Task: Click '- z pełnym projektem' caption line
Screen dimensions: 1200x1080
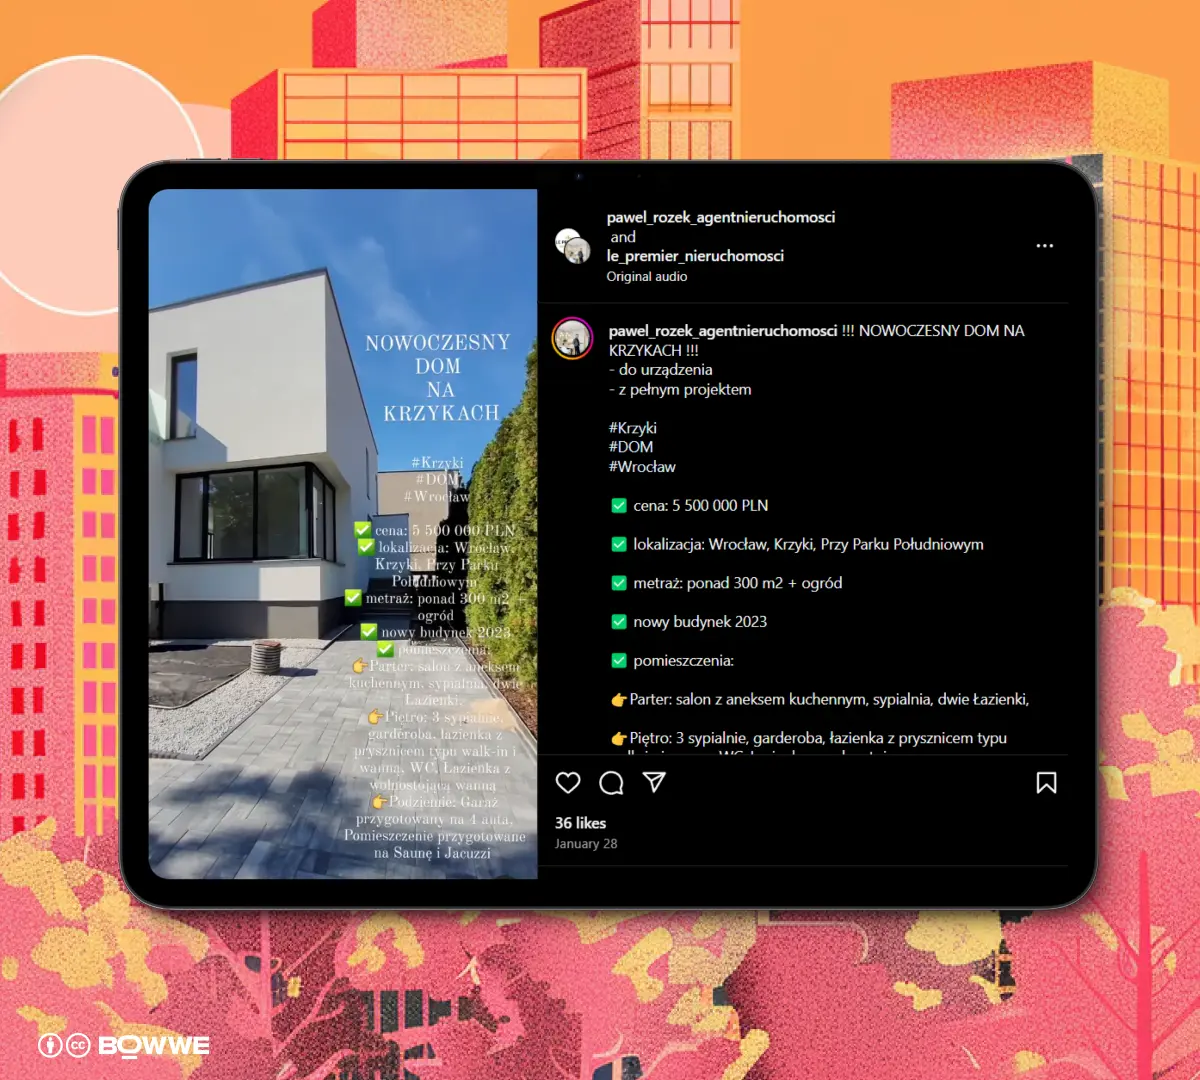Action: [680, 390]
